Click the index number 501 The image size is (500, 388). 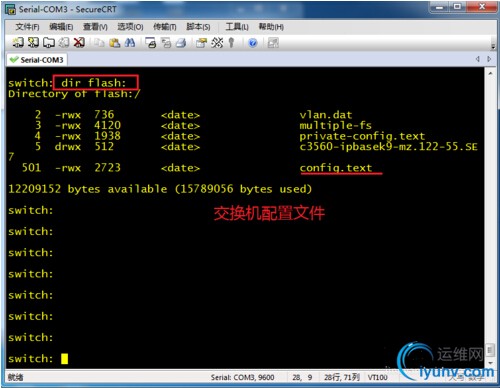(31, 168)
